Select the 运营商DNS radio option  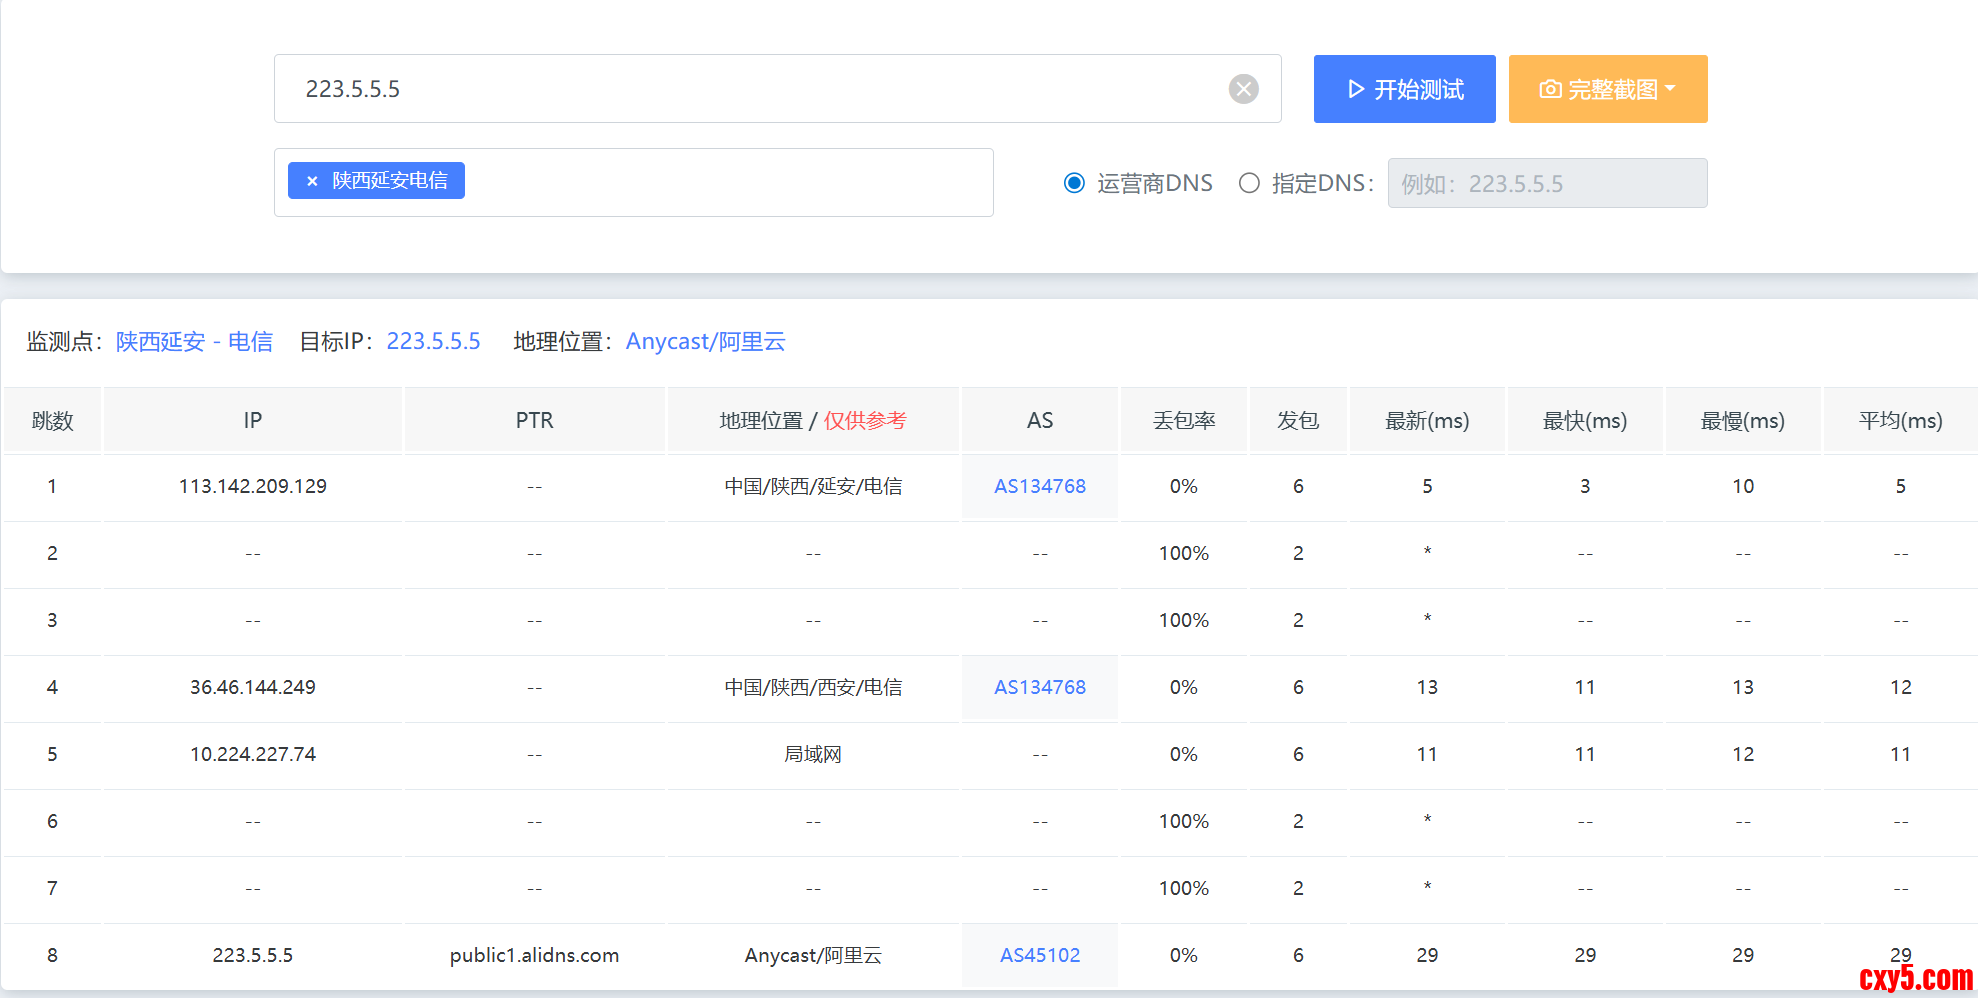click(x=1074, y=183)
